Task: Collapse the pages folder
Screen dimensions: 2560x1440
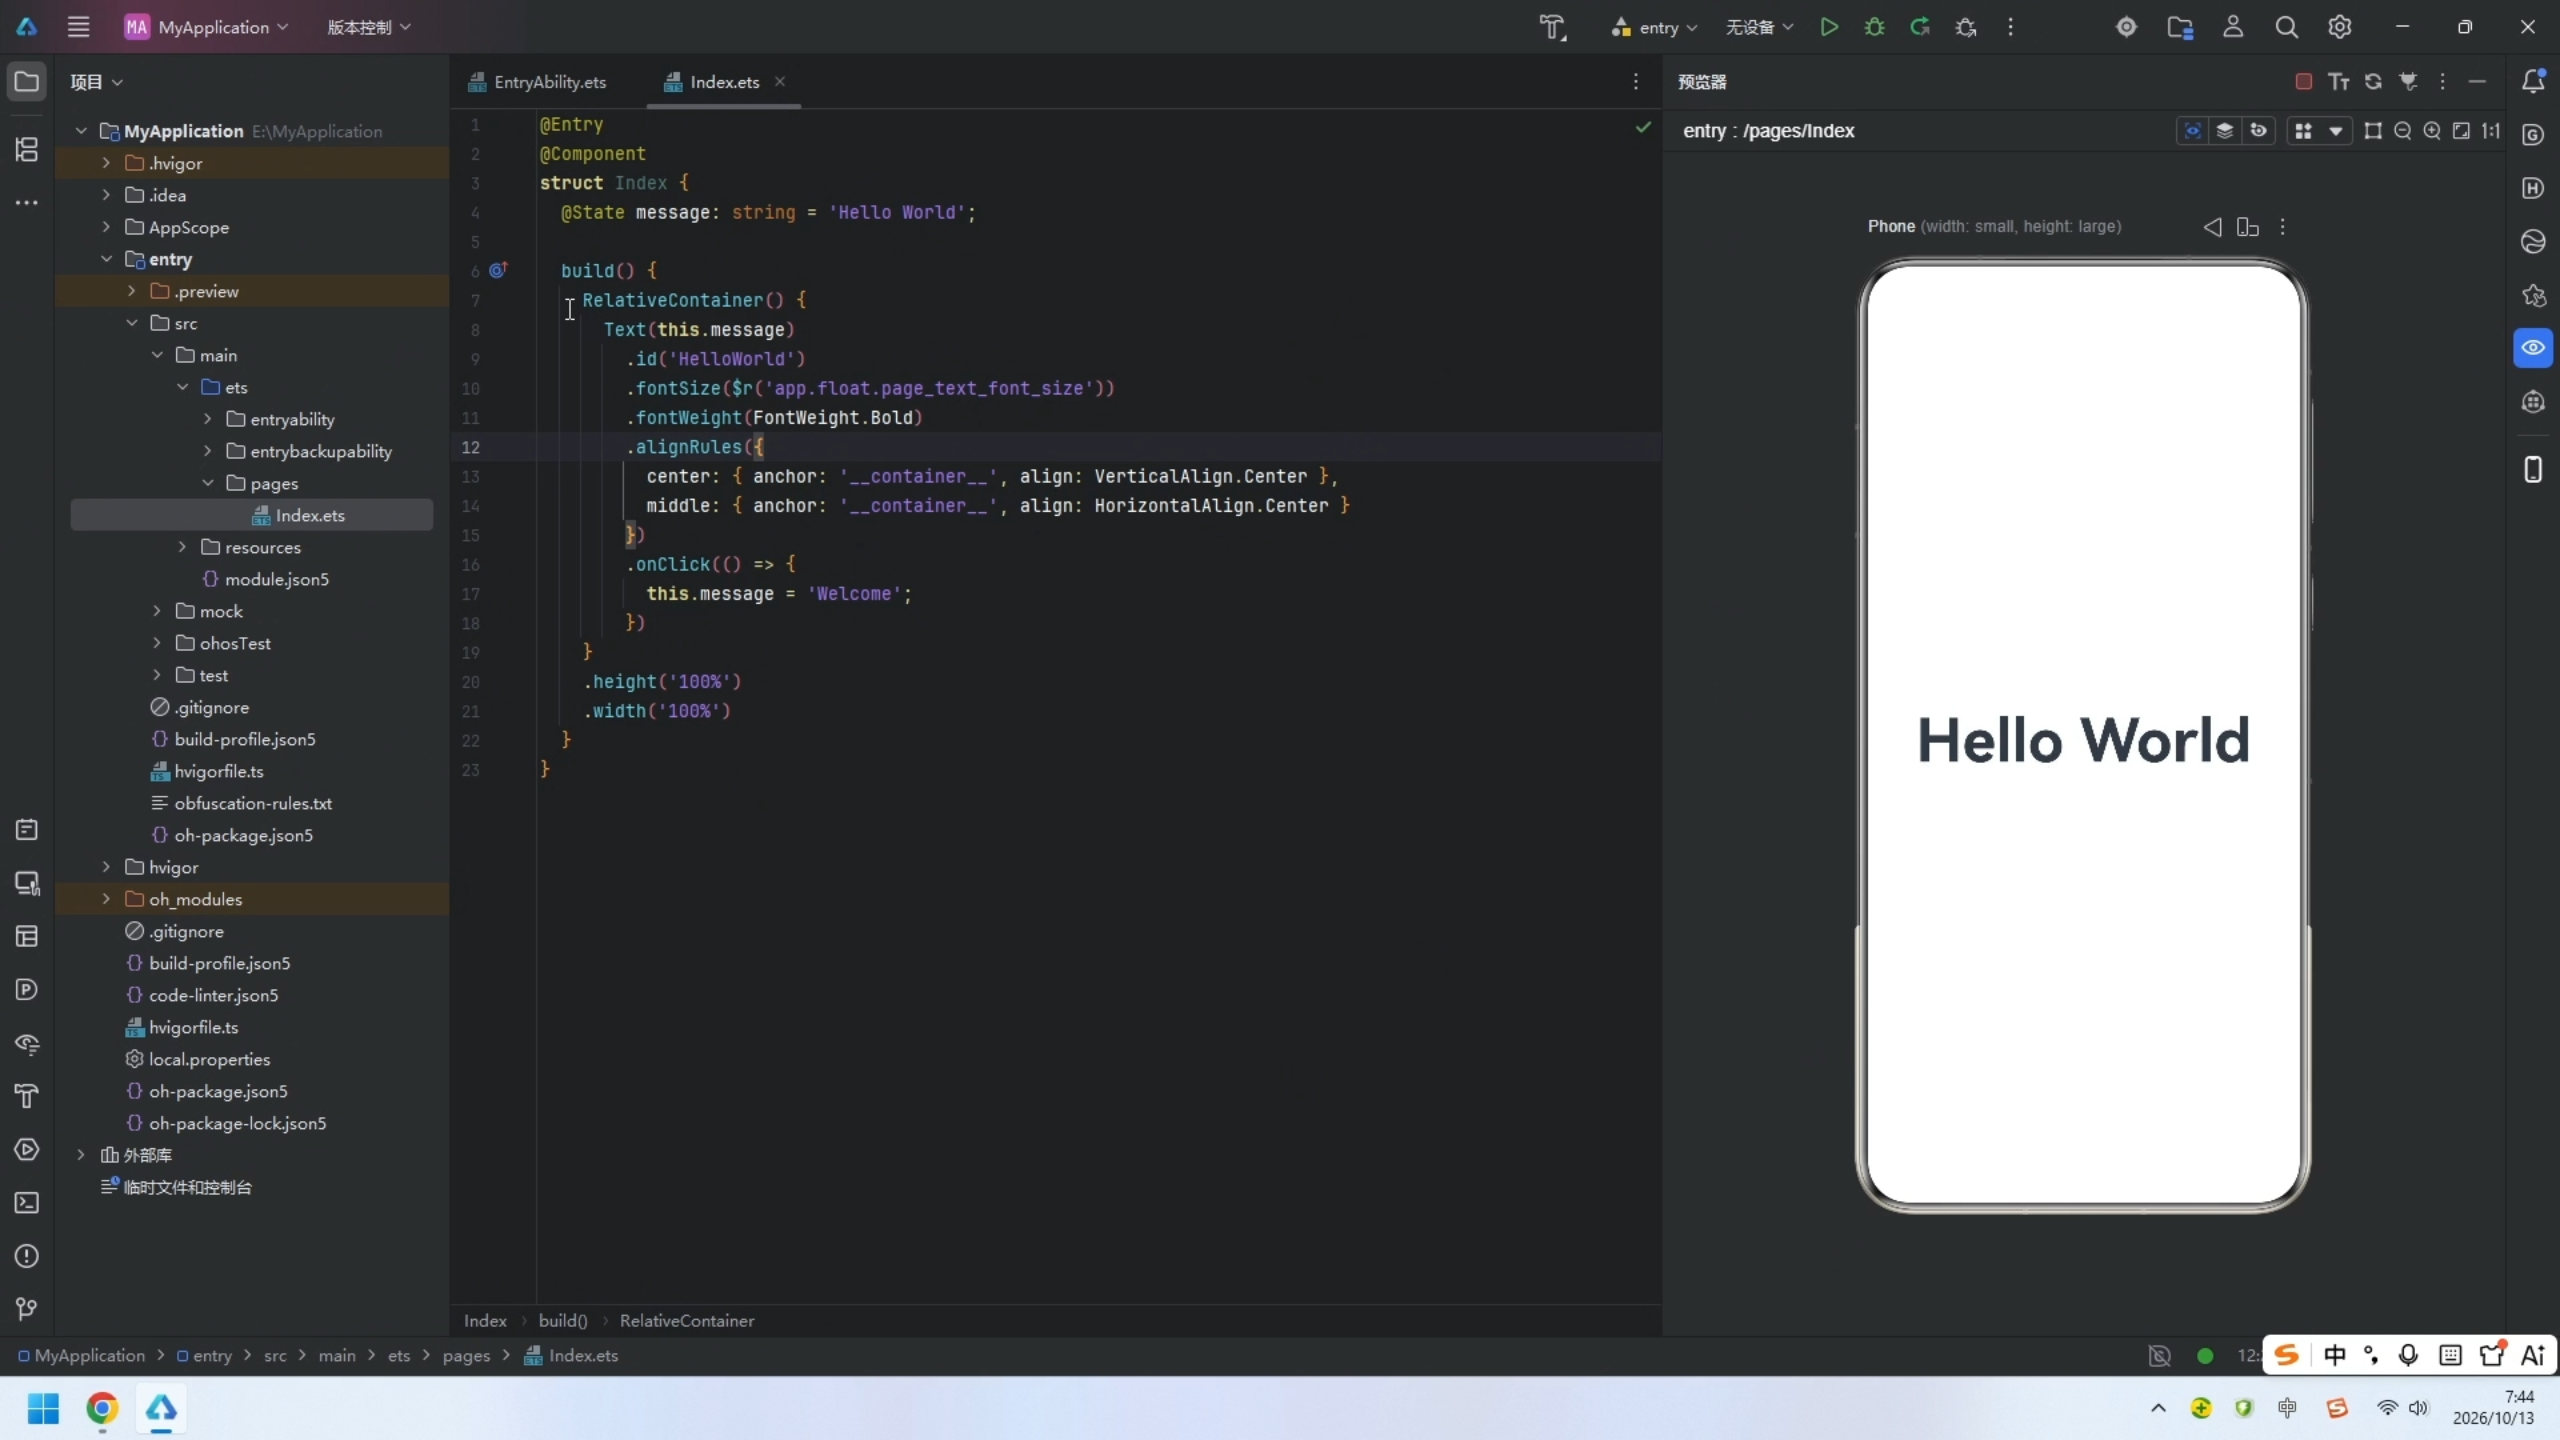Action: tap(208, 483)
